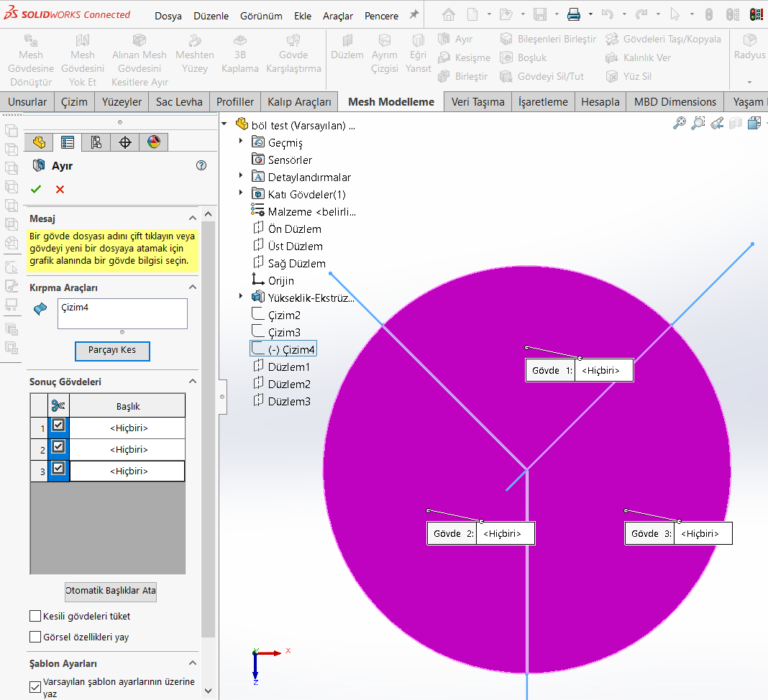Image resolution: width=768 pixels, height=700 pixels.
Task: Expand the Yükseklik-Ekstrüzyon feature node
Action: 242,297
